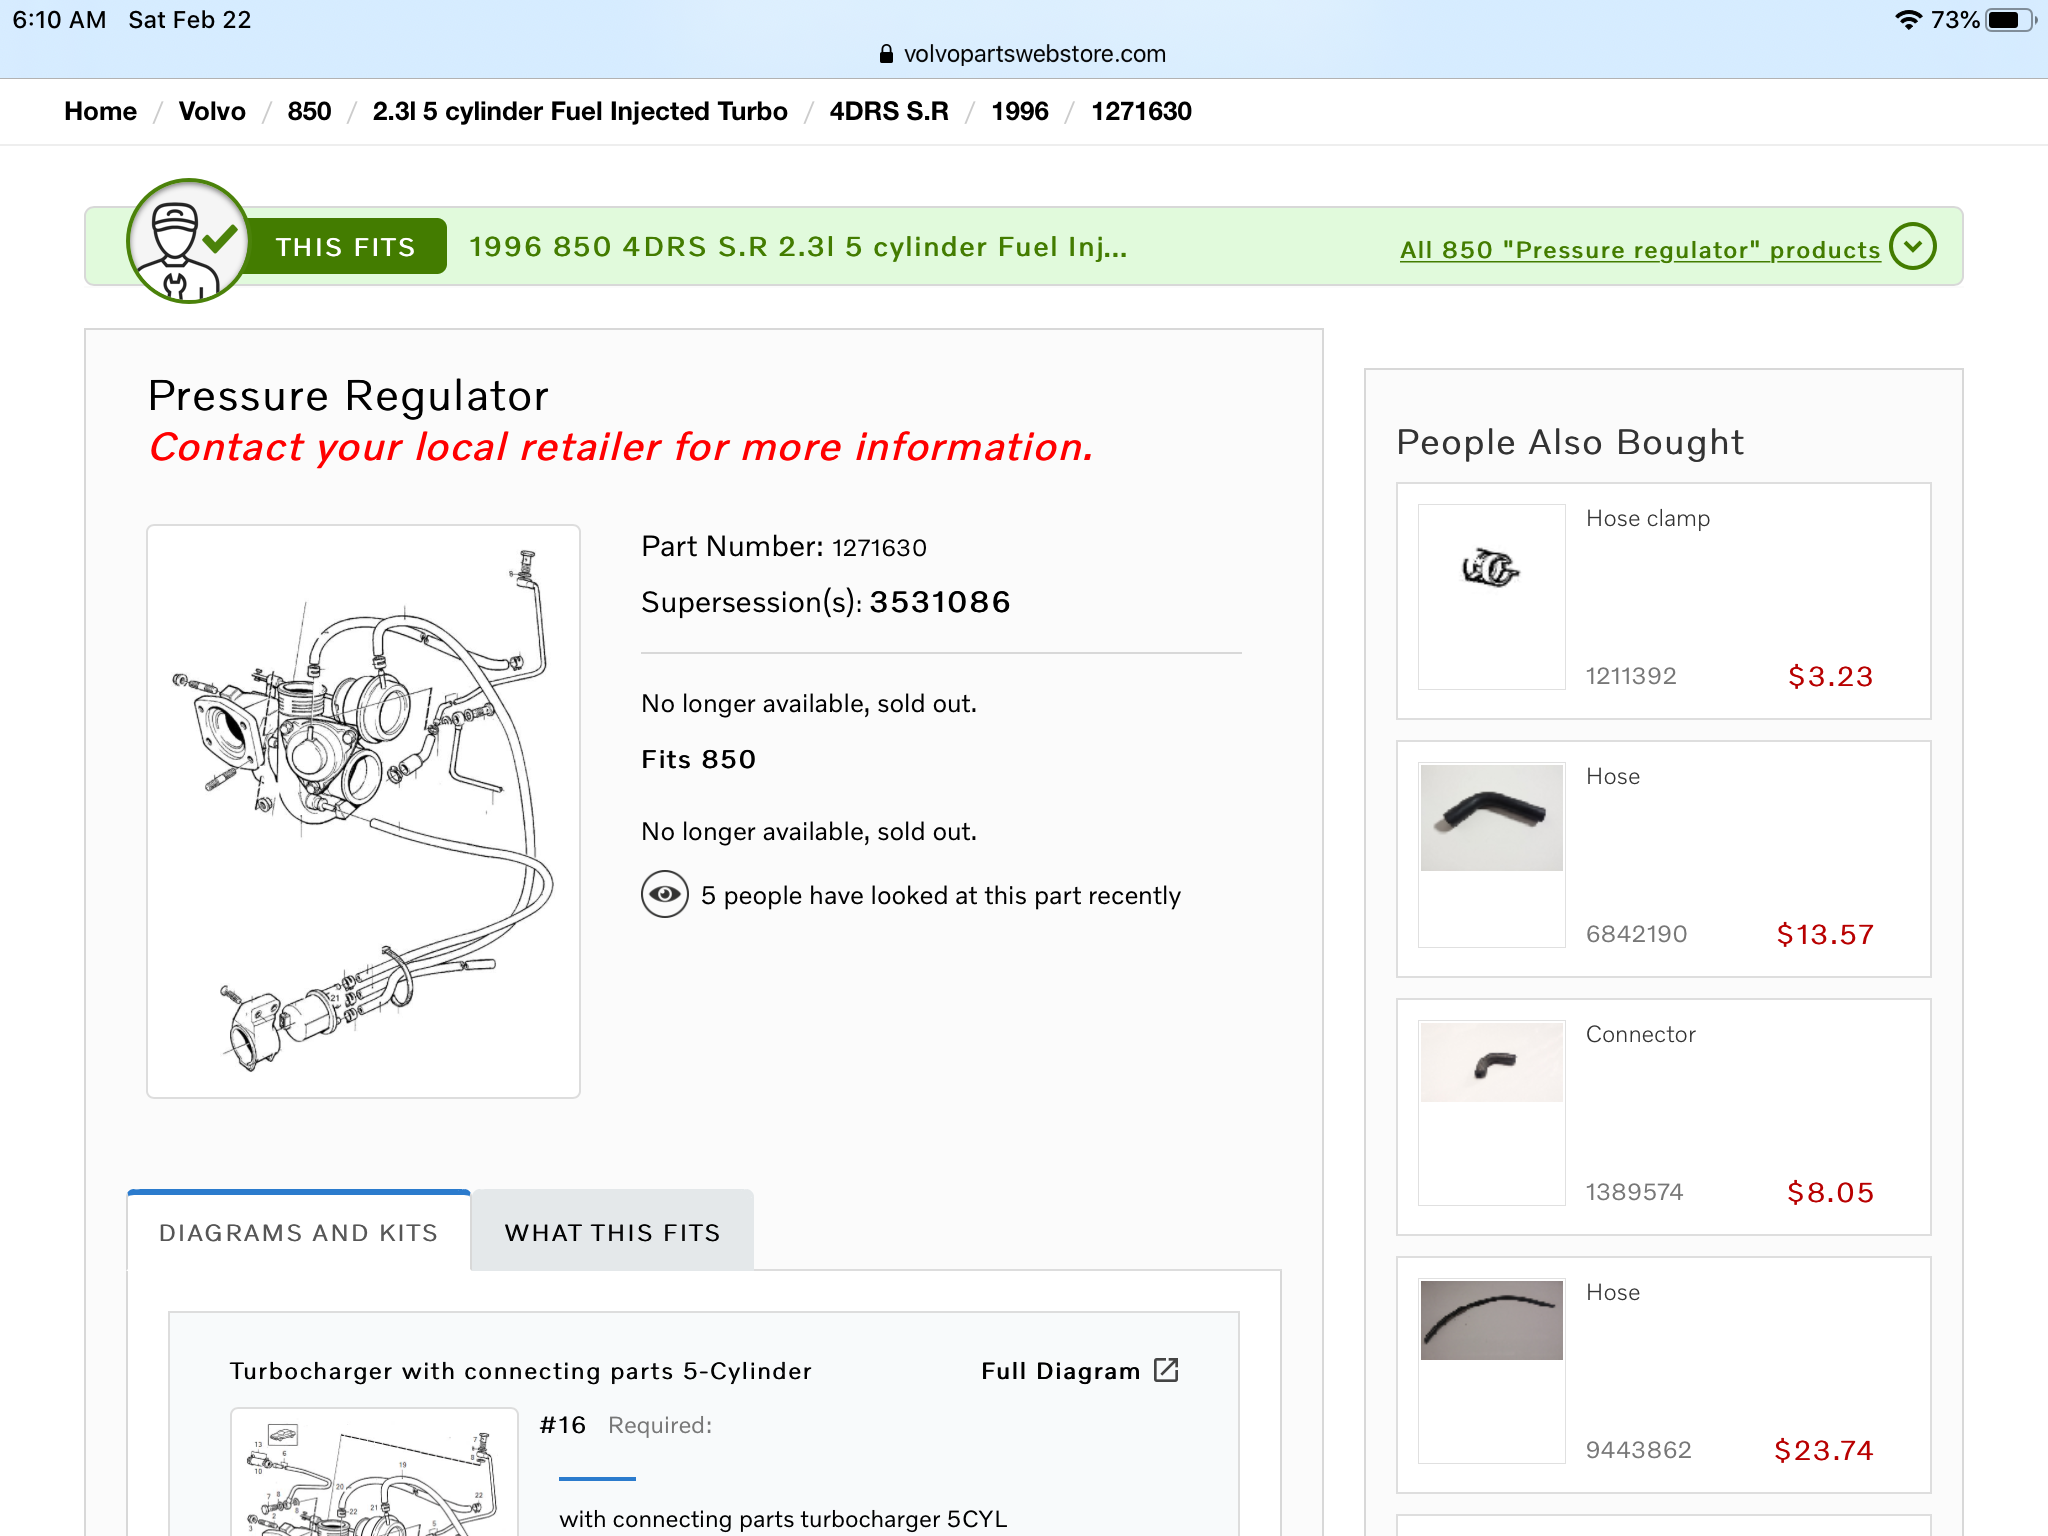The width and height of the screenshot is (2048, 1536).
Task: Switch to What This Fits tab
Action: coord(612,1232)
